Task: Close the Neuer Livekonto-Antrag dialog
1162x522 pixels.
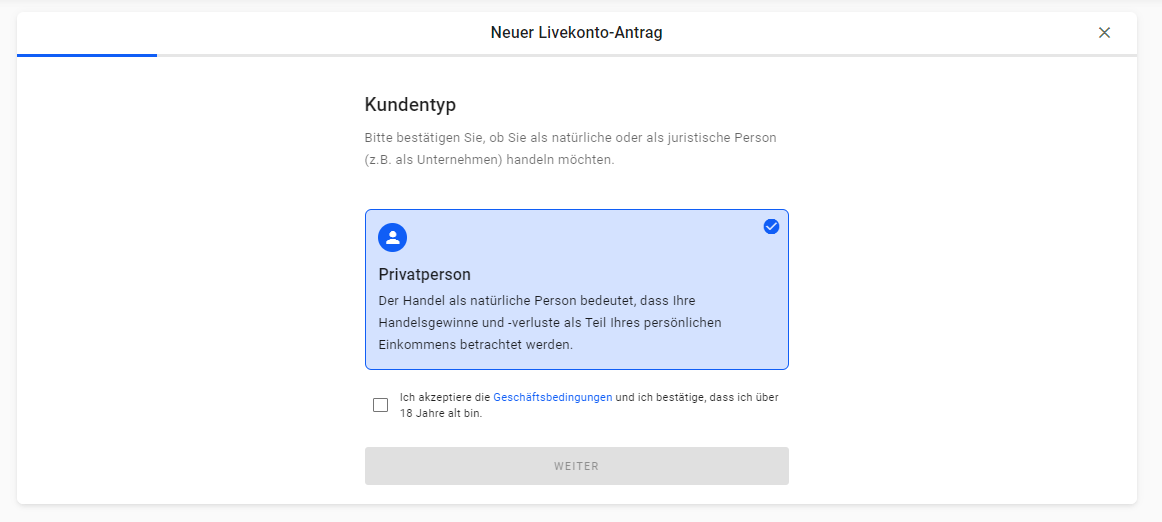Action: coord(1104,33)
